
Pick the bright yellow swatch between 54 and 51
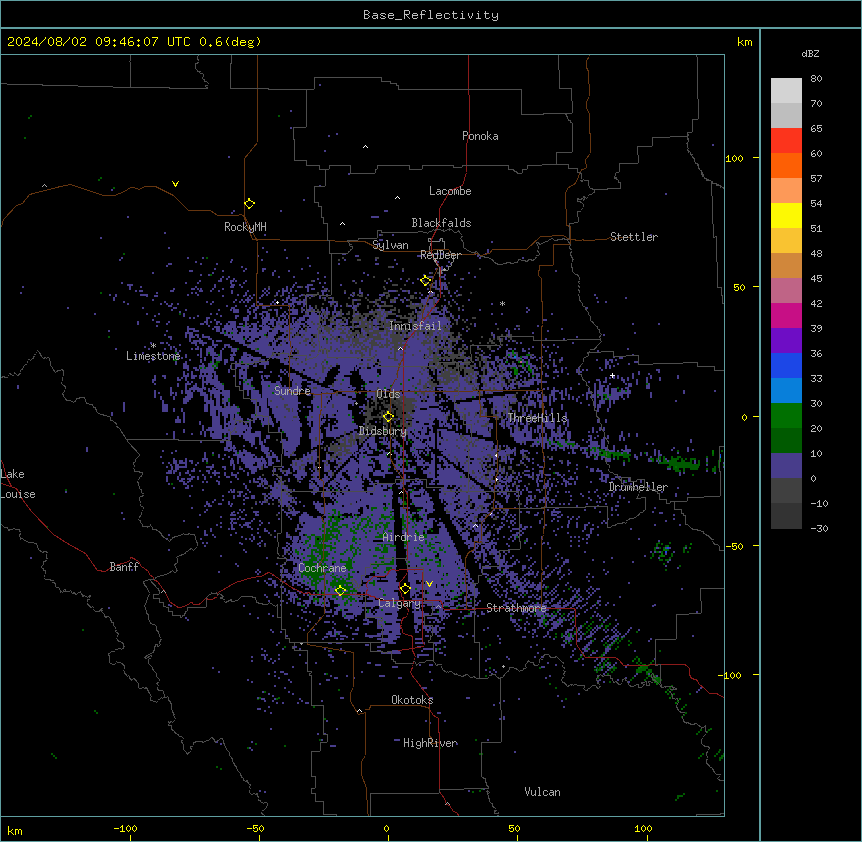tap(786, 215)
